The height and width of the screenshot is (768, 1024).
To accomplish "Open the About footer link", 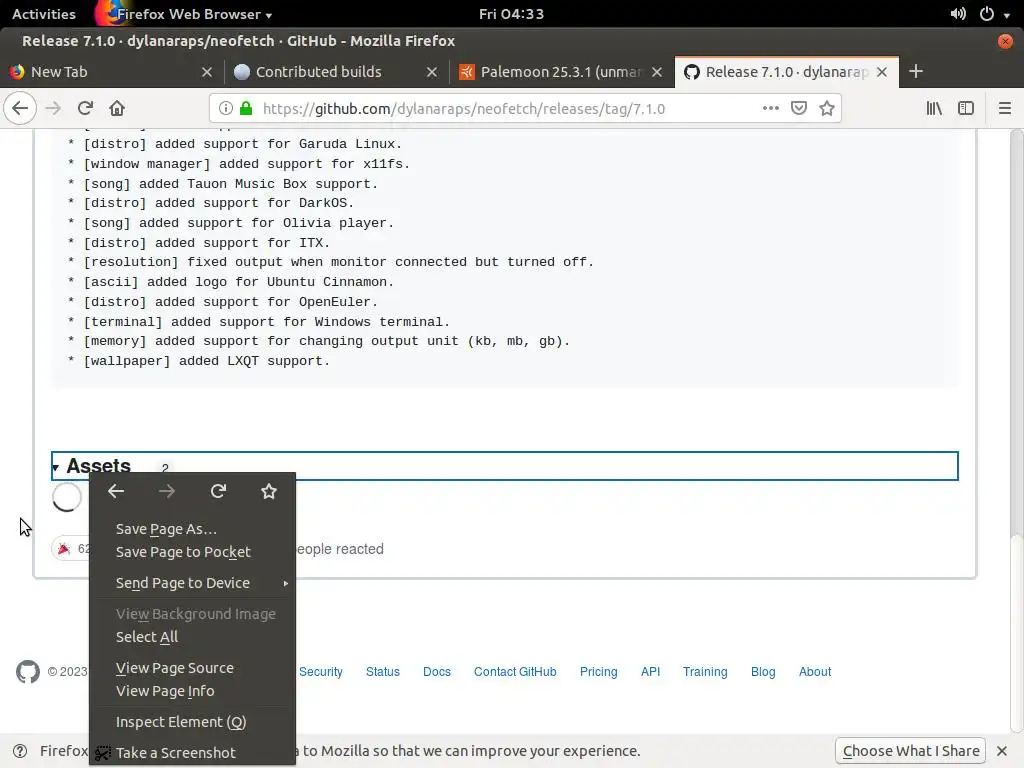I will pos(815,672).
